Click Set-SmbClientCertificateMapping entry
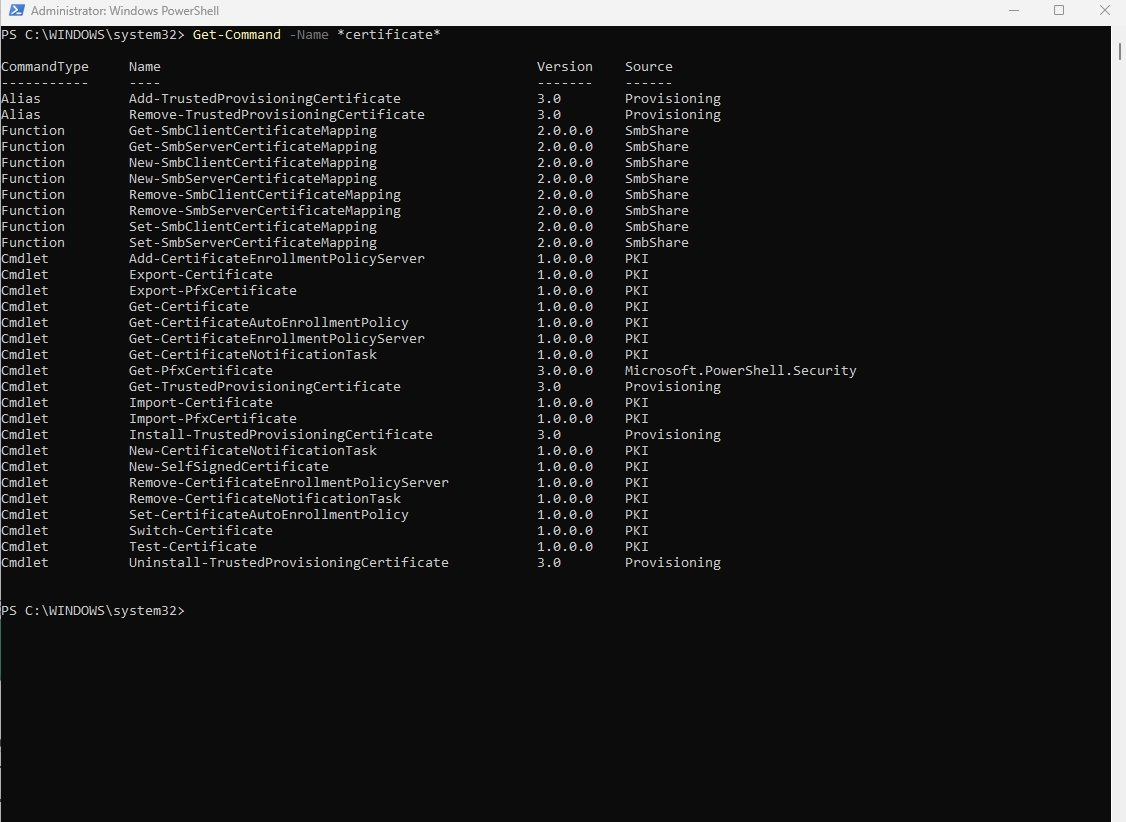Image resolution: width=1126 pixels, height=822 pixels. [x=253, y=227]
